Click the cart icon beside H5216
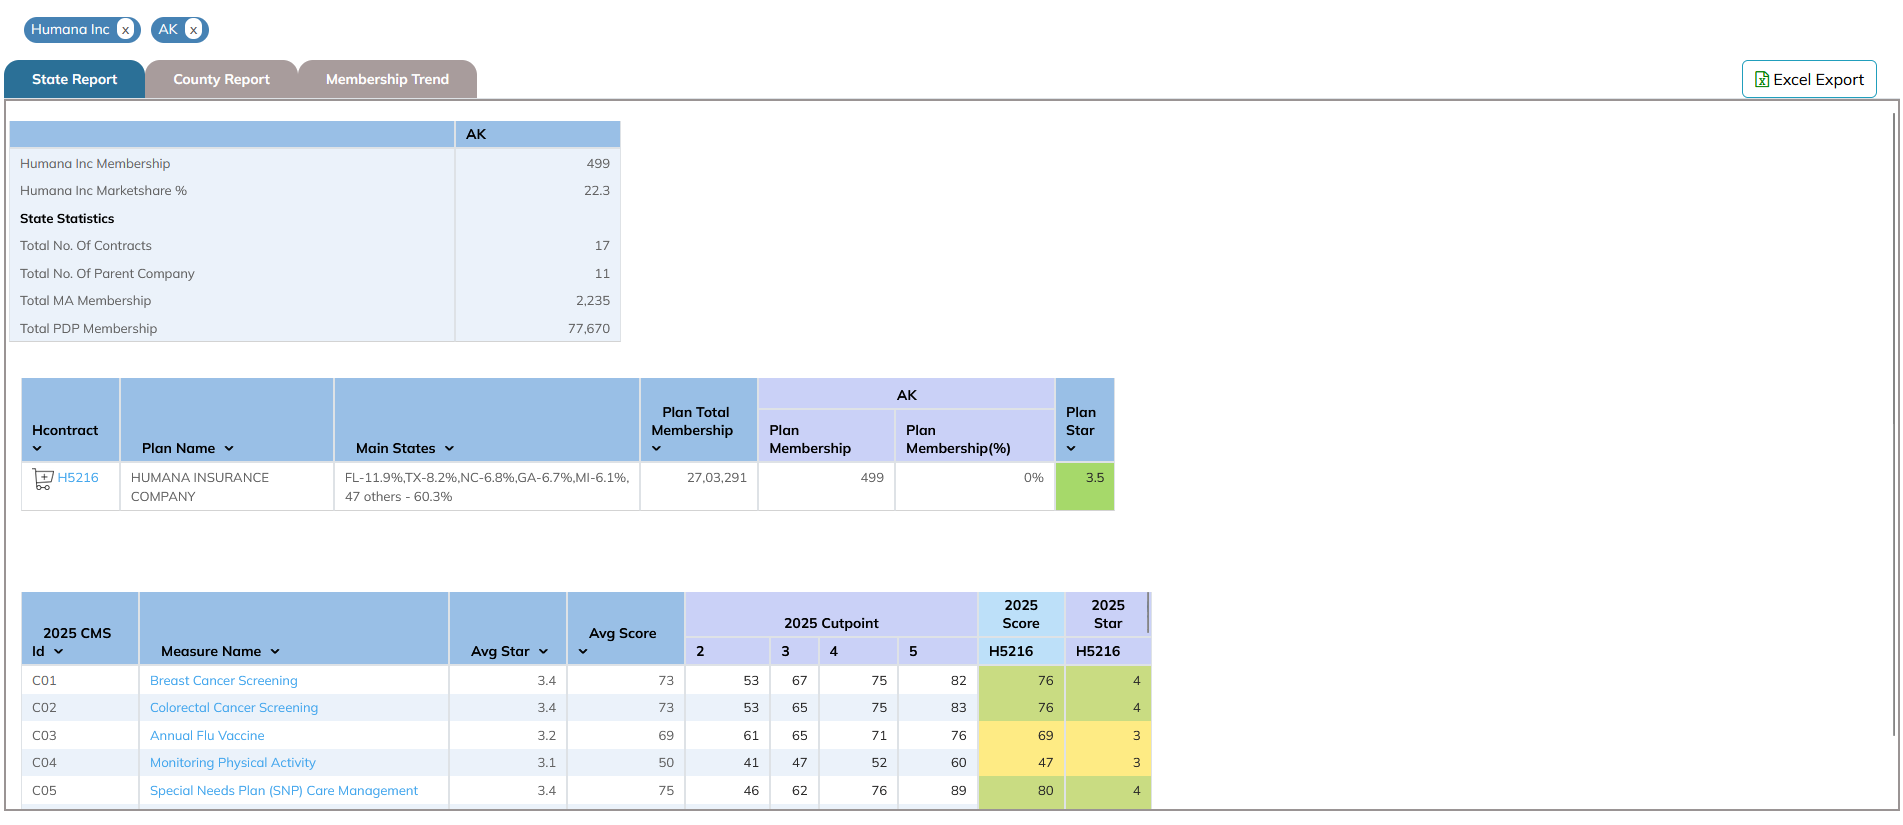The width and height of the screenshot is (1903, 825). click(x=42, y=479)
